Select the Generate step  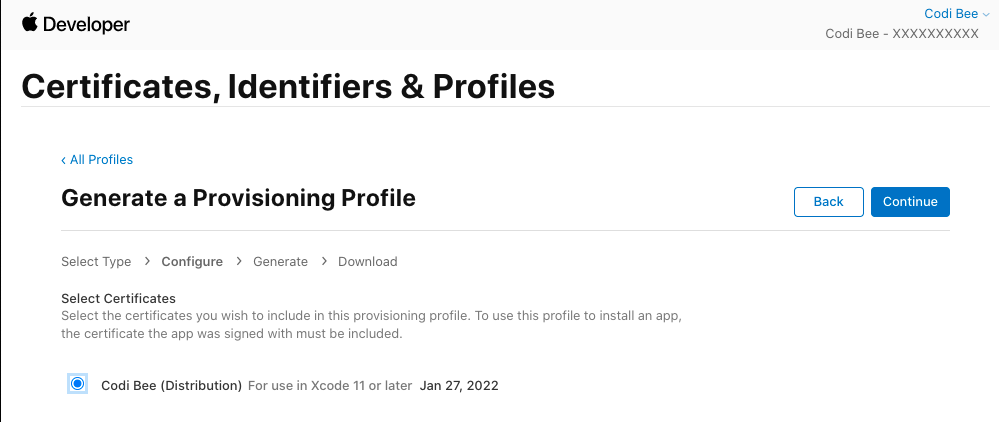280,262
